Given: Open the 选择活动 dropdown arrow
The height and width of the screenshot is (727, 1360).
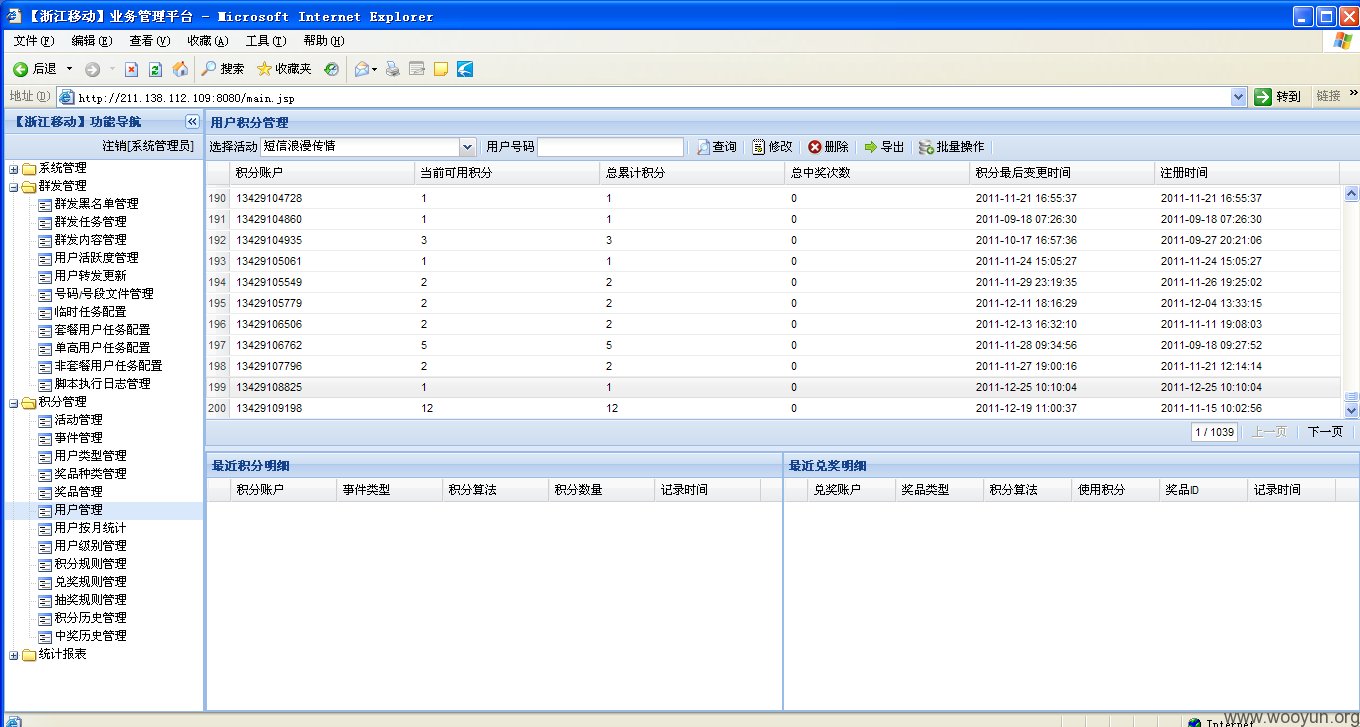Looking at the screenshot, I should [x=467, y=147].
